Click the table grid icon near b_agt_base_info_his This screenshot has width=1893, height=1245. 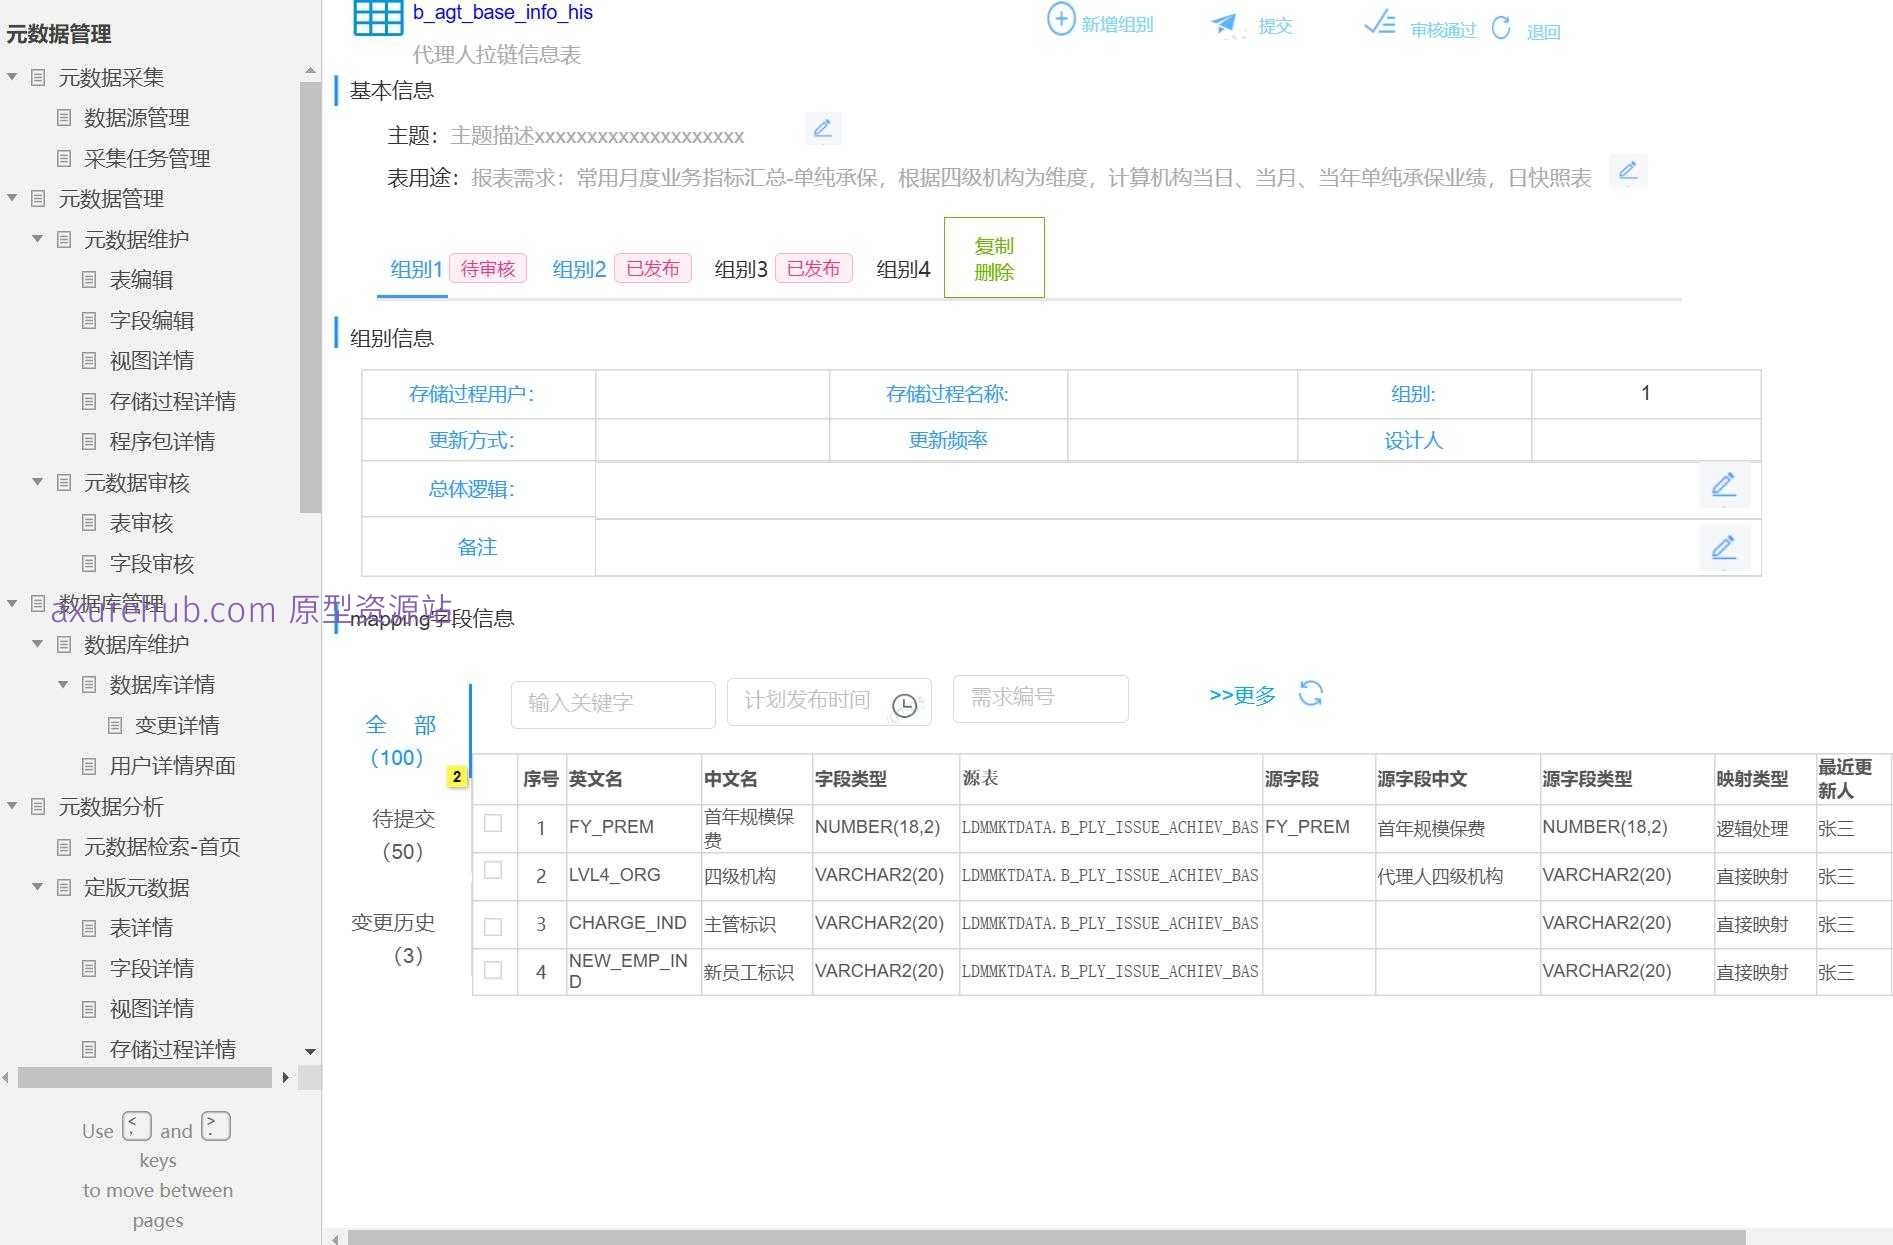pos(377,18)
